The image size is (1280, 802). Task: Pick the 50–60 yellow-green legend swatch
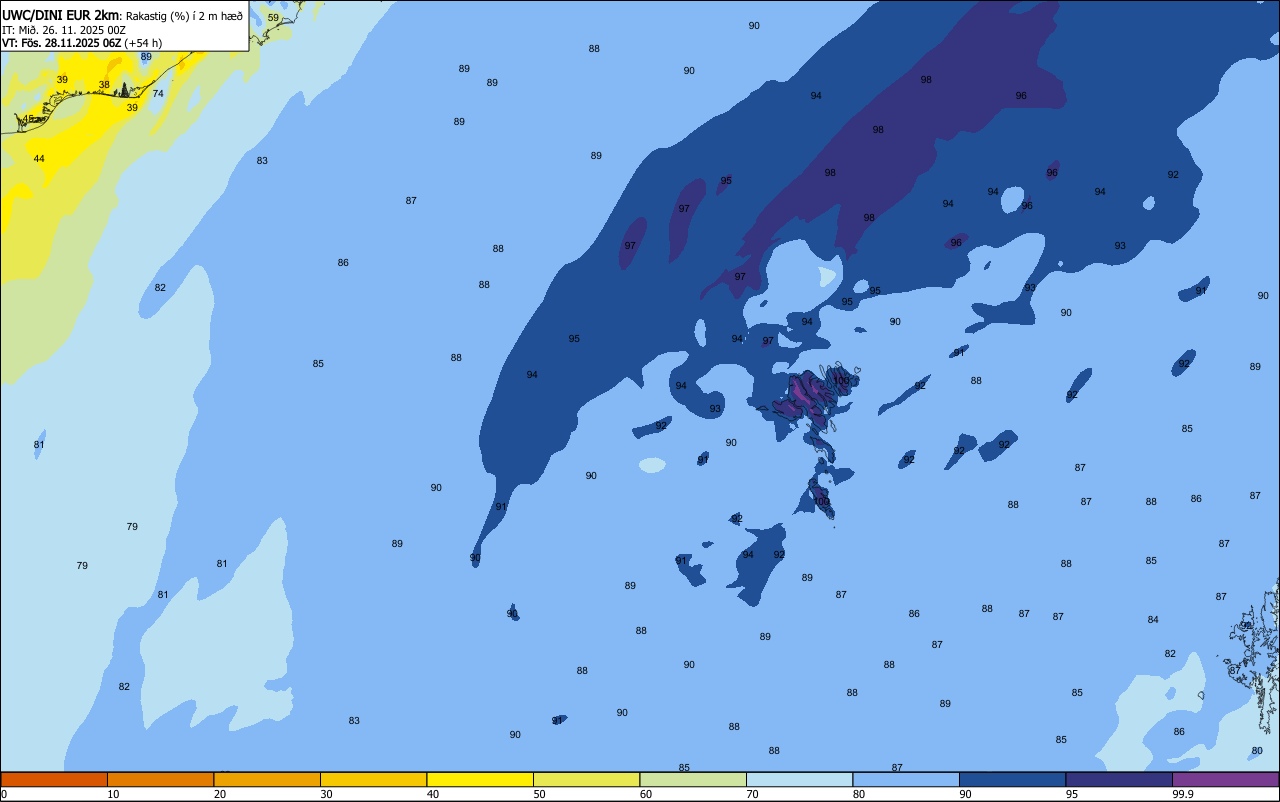coord(586,779)
